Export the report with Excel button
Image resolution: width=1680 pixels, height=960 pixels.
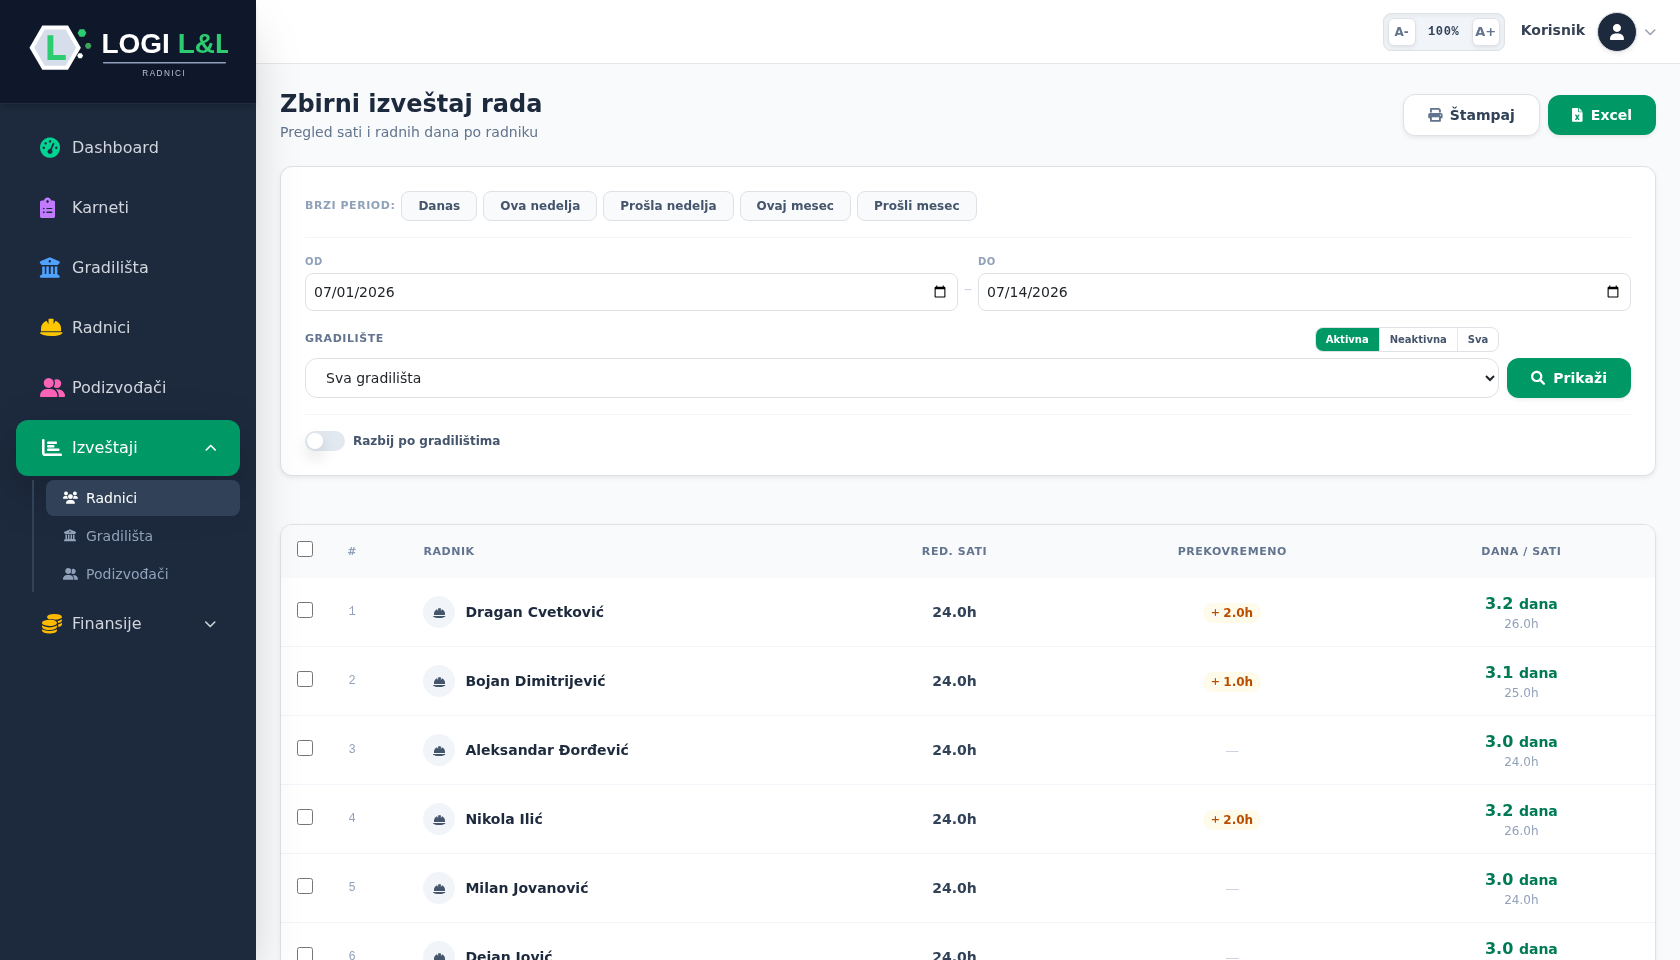pos(1601,115)
